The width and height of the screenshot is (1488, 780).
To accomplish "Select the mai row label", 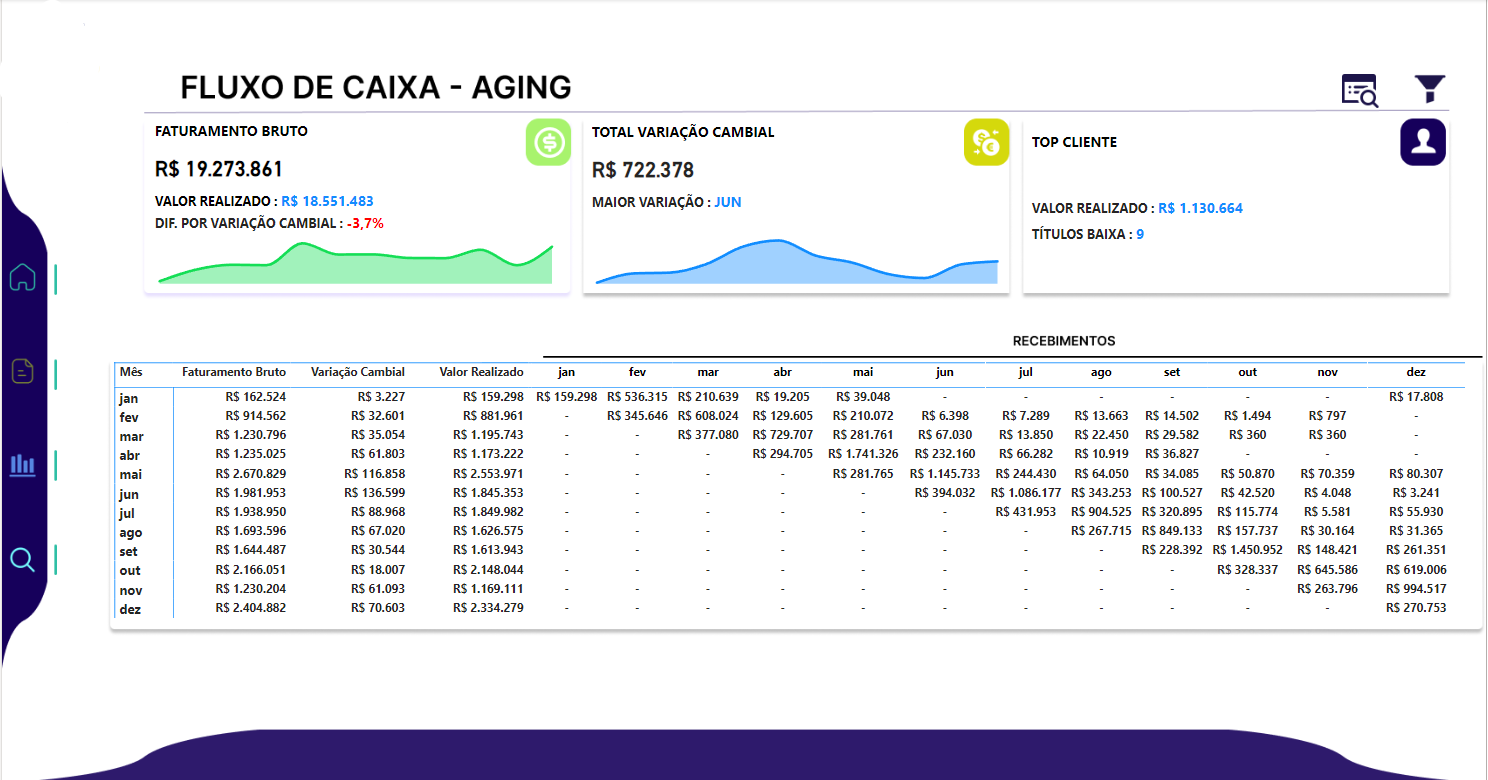I will pyautogui.click(x=129, y=475).
